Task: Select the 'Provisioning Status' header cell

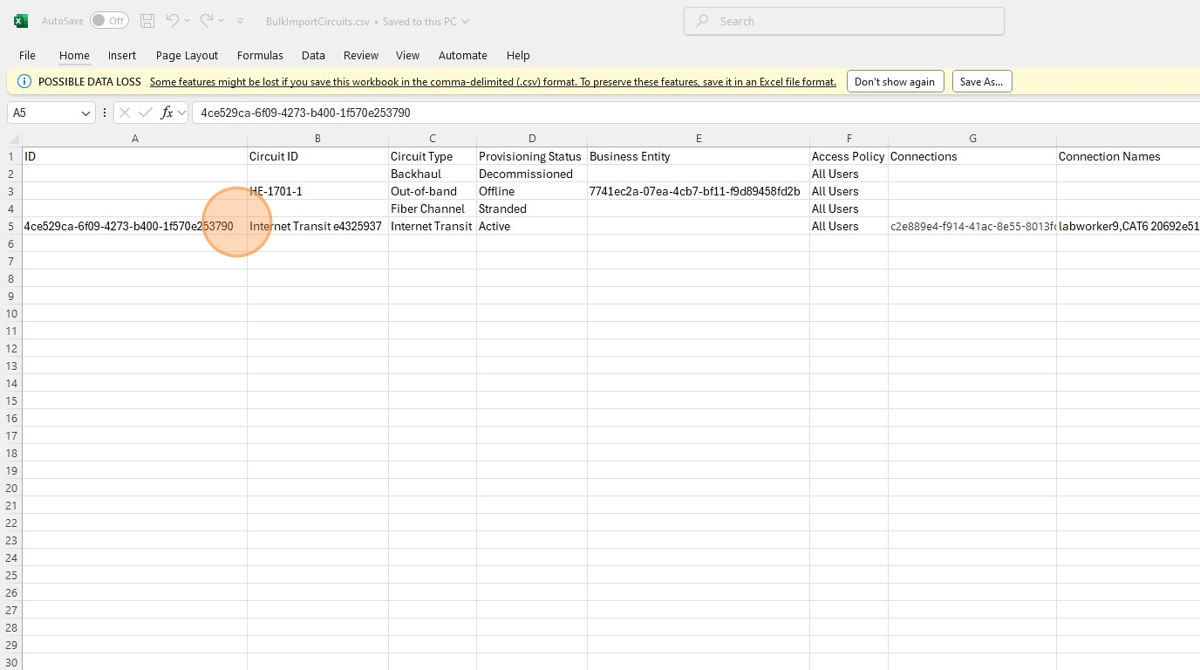Action: tap(532, 156)
